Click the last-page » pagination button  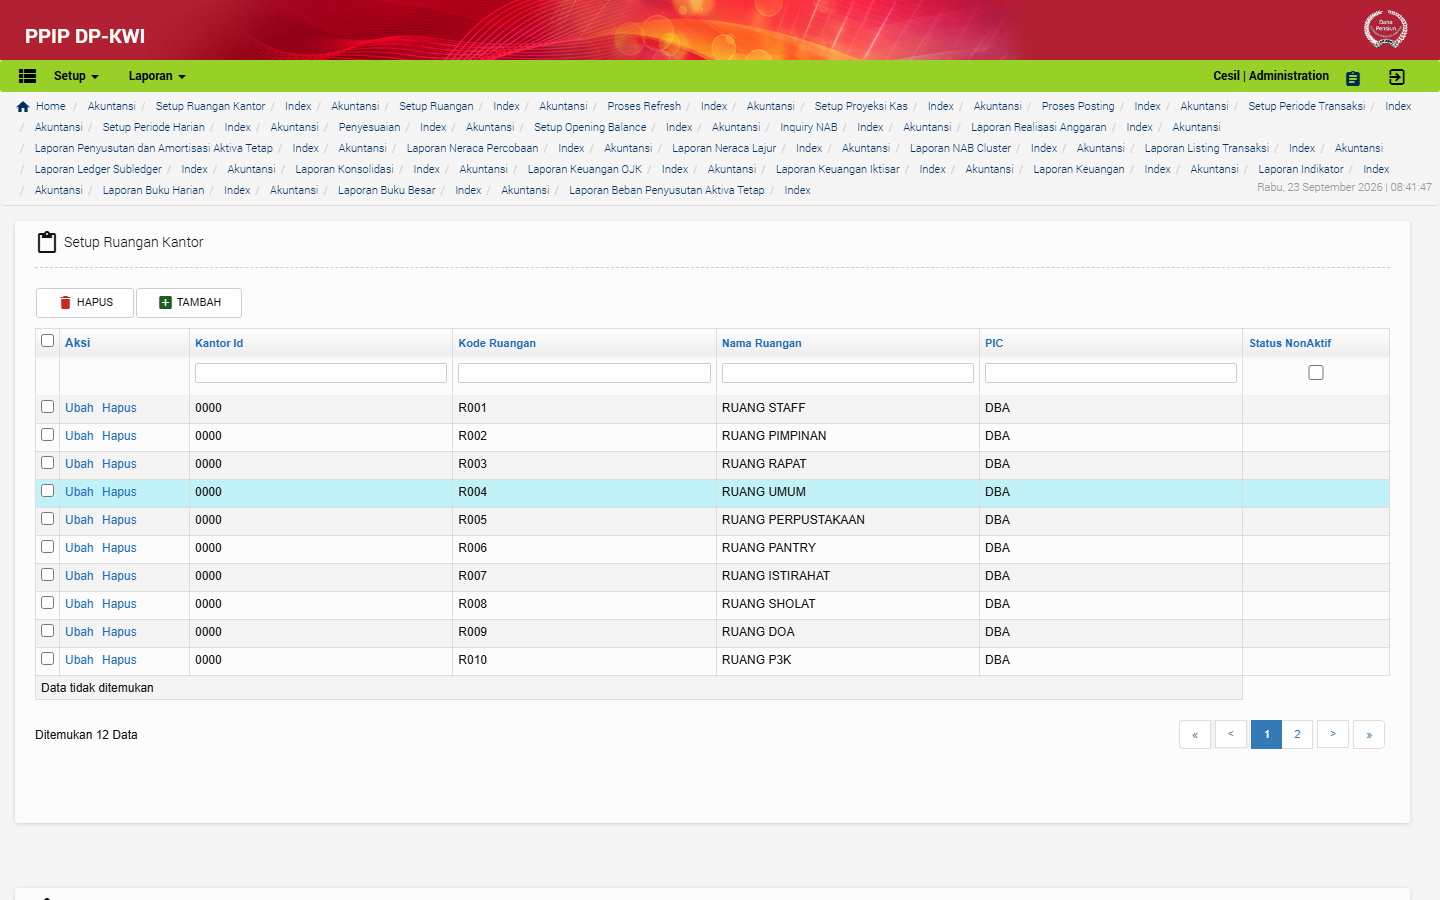1369,735
